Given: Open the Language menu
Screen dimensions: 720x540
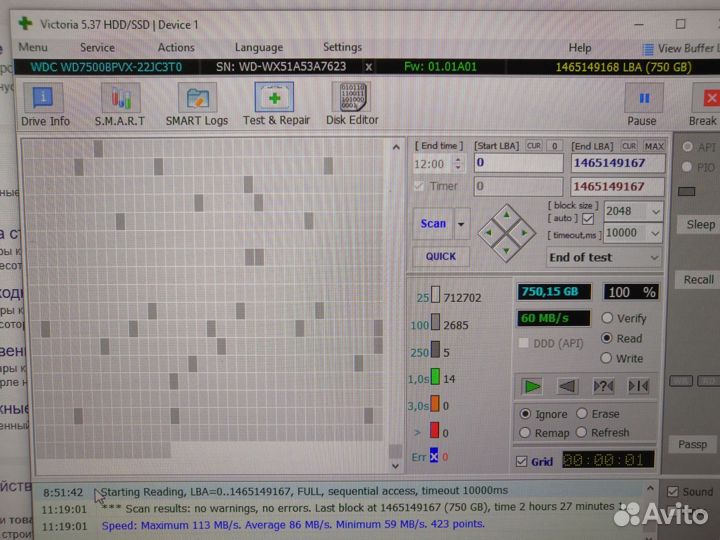Looking at the screenshot, I should [x=258, y=47].
